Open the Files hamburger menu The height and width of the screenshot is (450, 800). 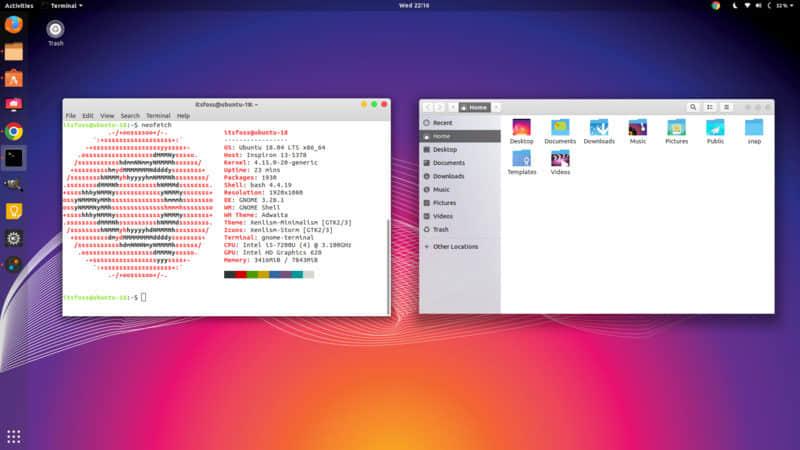click(x=728, y=107)
